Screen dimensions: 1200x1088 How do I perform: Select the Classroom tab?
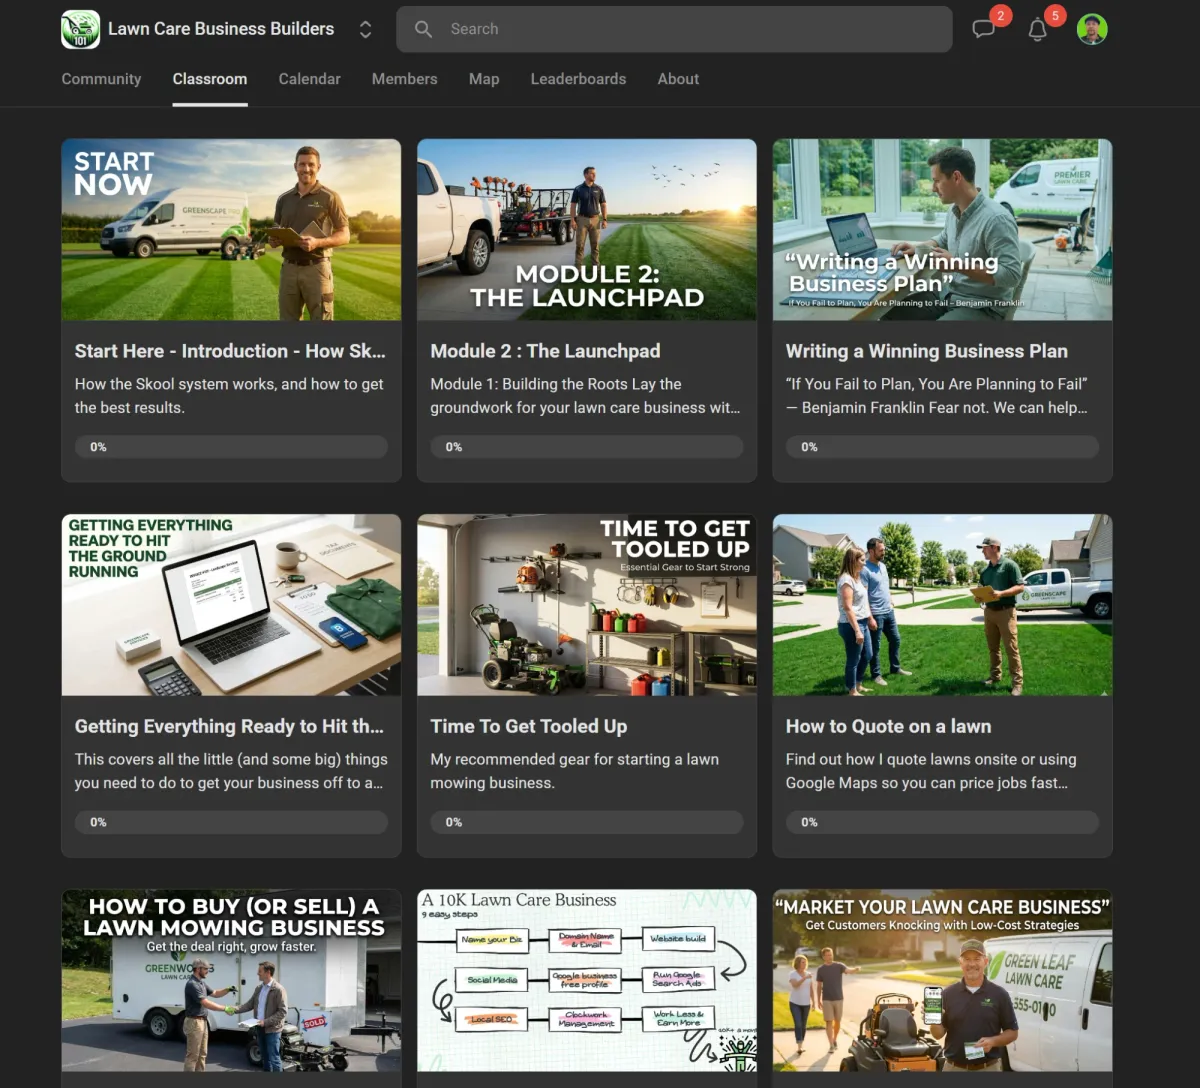pyautogui.click(x=210, y=79)
